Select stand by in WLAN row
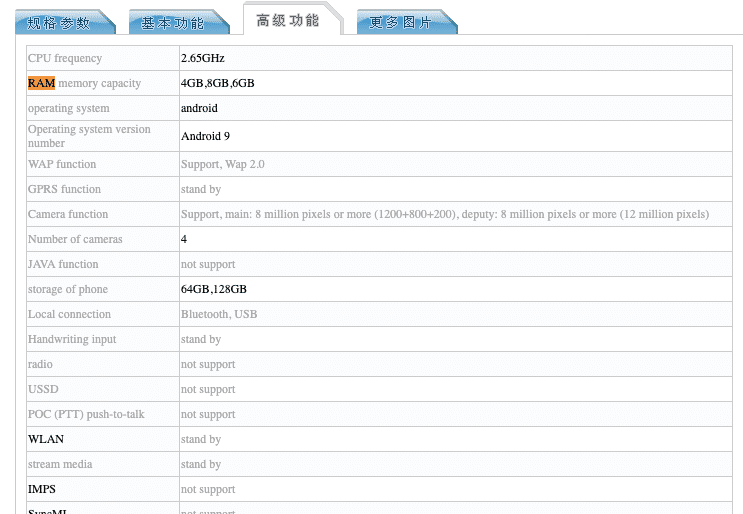Image resolution: width=743 pixels, height=514 pixels. point(201,440)
